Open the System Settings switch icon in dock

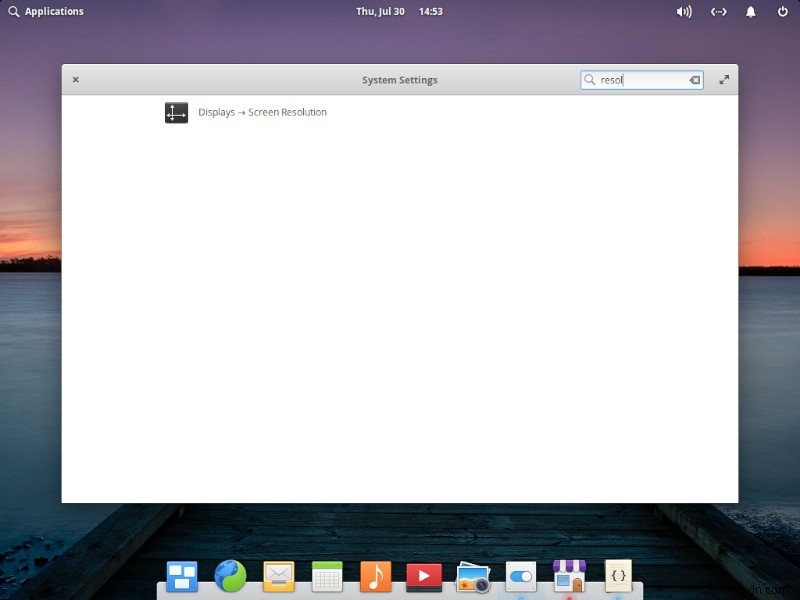pos(520,576)
